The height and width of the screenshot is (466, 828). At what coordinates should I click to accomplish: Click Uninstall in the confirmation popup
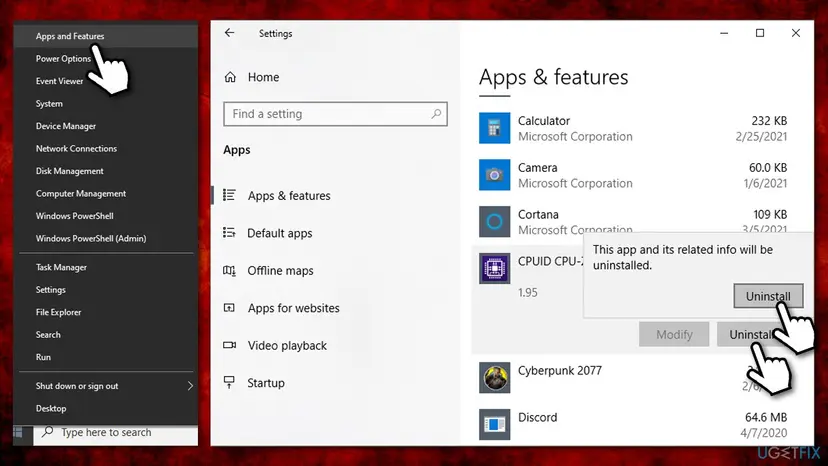(768, 296)
